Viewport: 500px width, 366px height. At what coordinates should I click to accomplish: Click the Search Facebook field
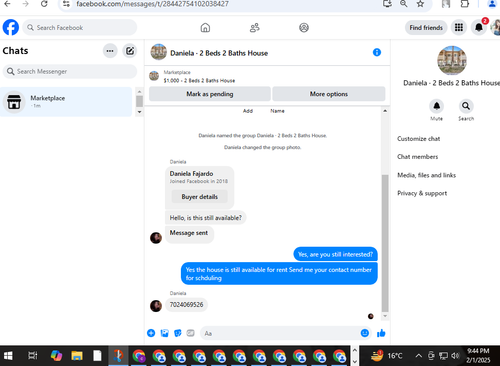coord(80,28)
